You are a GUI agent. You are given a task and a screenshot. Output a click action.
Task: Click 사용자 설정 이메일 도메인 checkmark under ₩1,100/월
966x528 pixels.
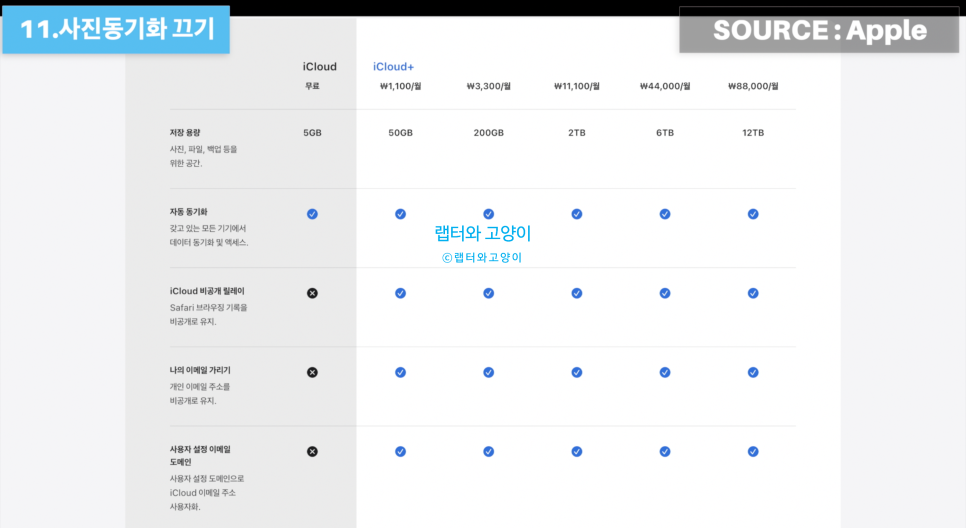click(400, 452)
